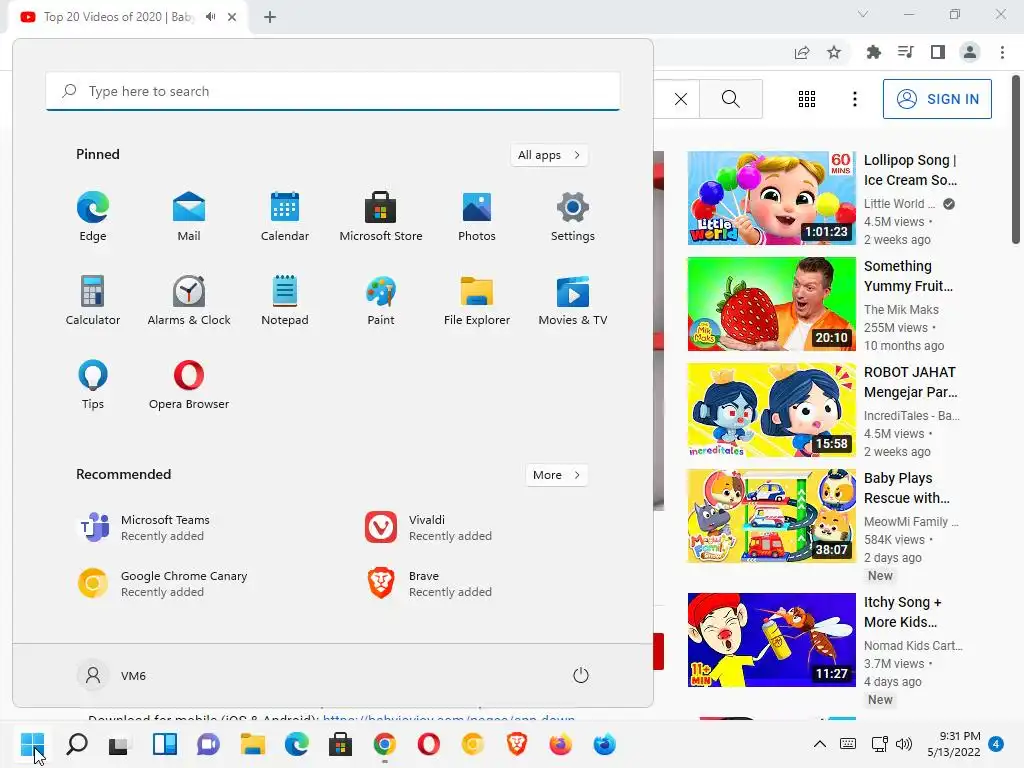1024x768 pixels.
Task: Click the power button in the Start menu
Action: coord(581,675)
